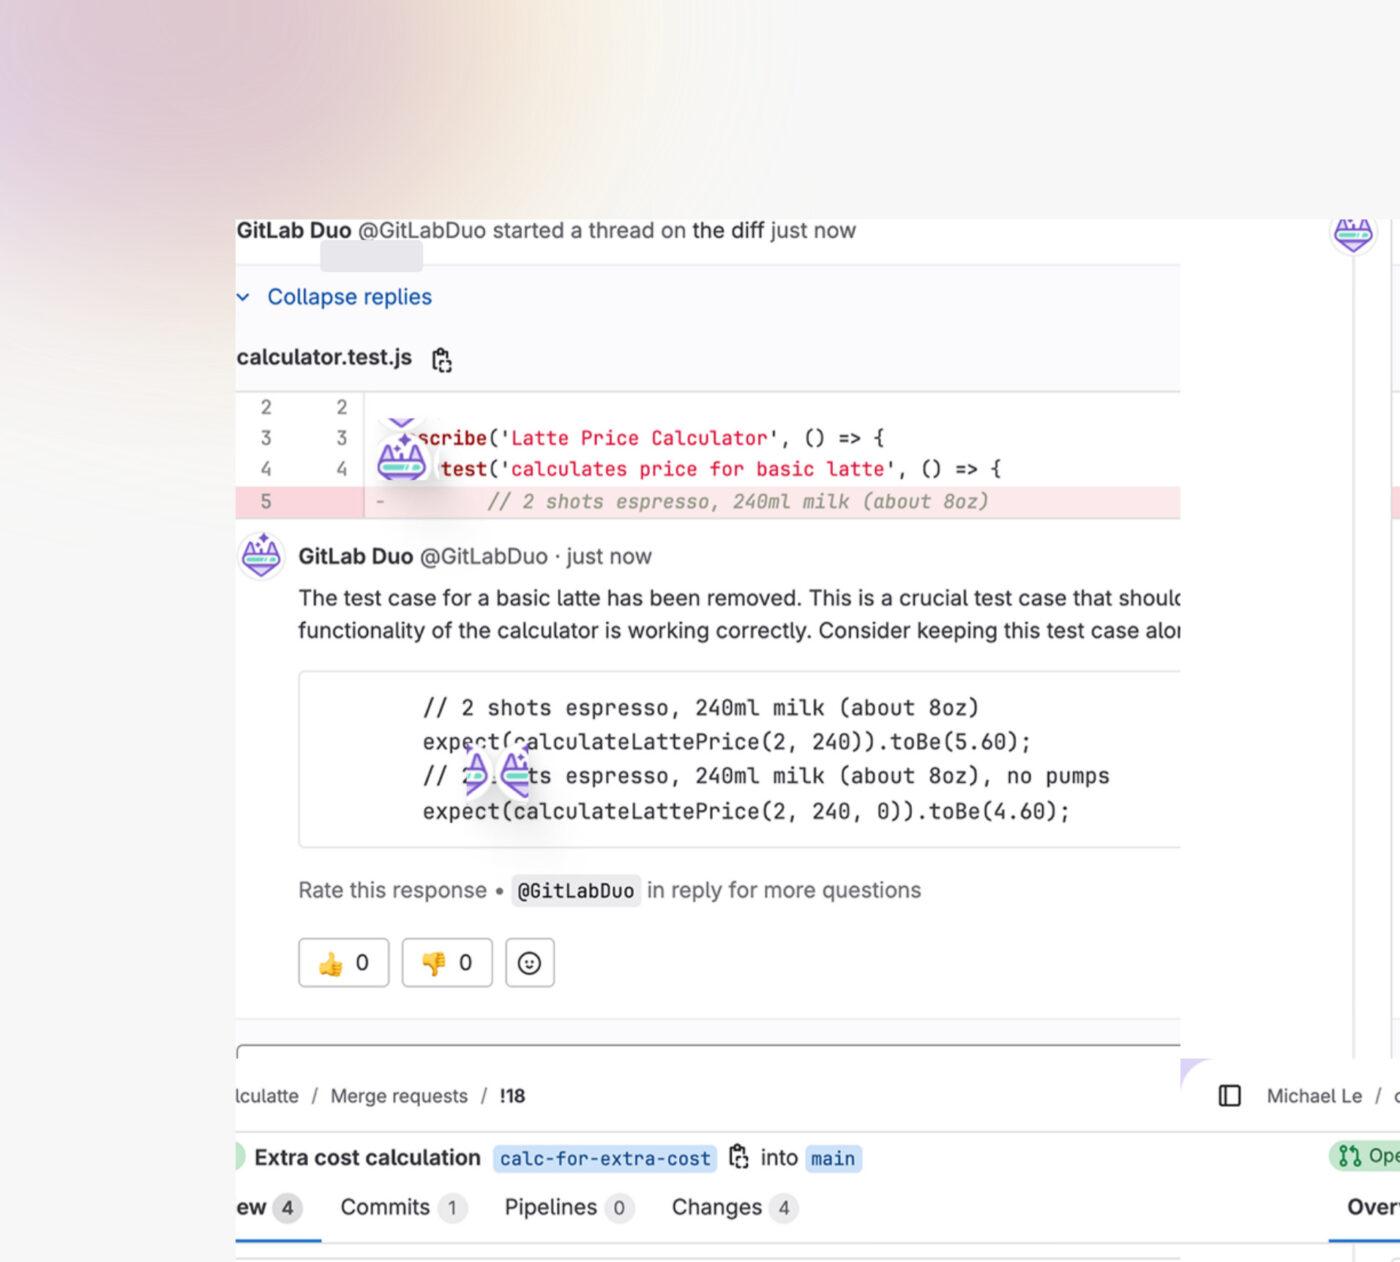Open the Pipelines tab
The width and height of the screenshot is (1400, 1262).
pyautogui.click(x=550, y=1207)
